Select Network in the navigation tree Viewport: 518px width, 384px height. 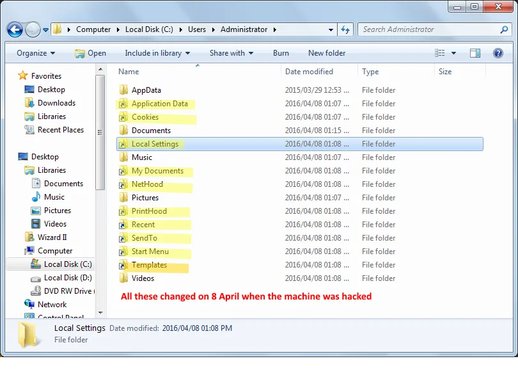click(x=45, y=304)
